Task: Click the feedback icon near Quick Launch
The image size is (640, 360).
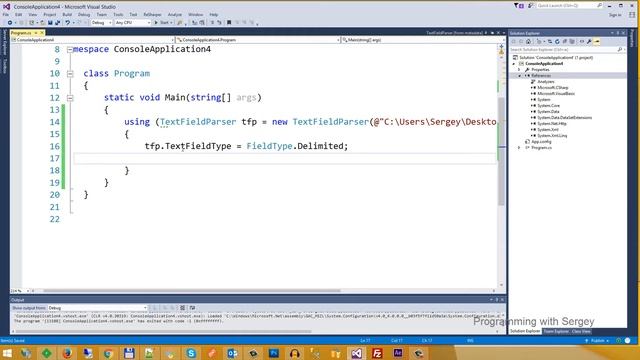Action: [x=531, y=6]
